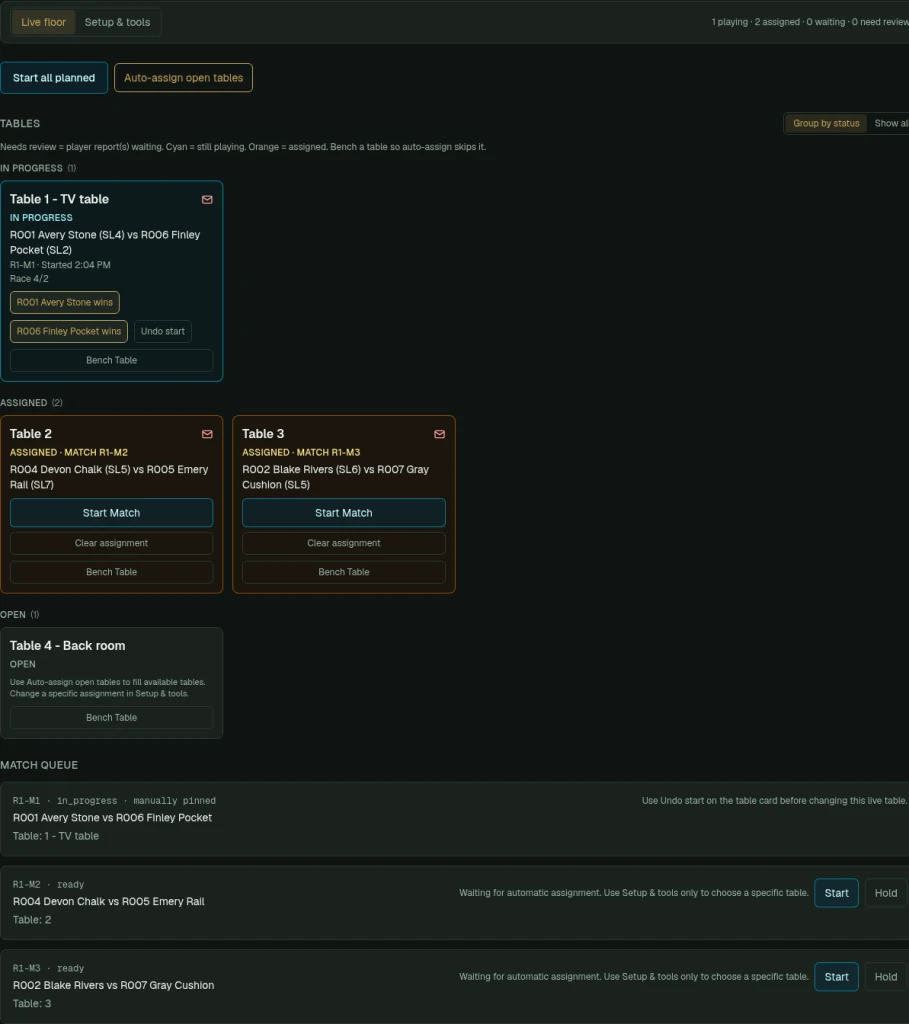This screenshot has height=1024, width=909.
Task: Hold queued match R1-M3
Action: pos(886,977)
